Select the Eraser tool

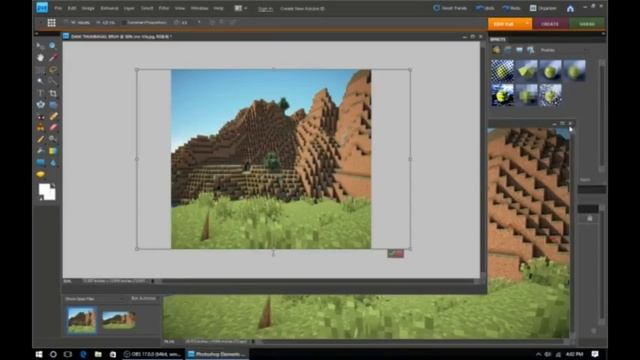coord(53,128)
